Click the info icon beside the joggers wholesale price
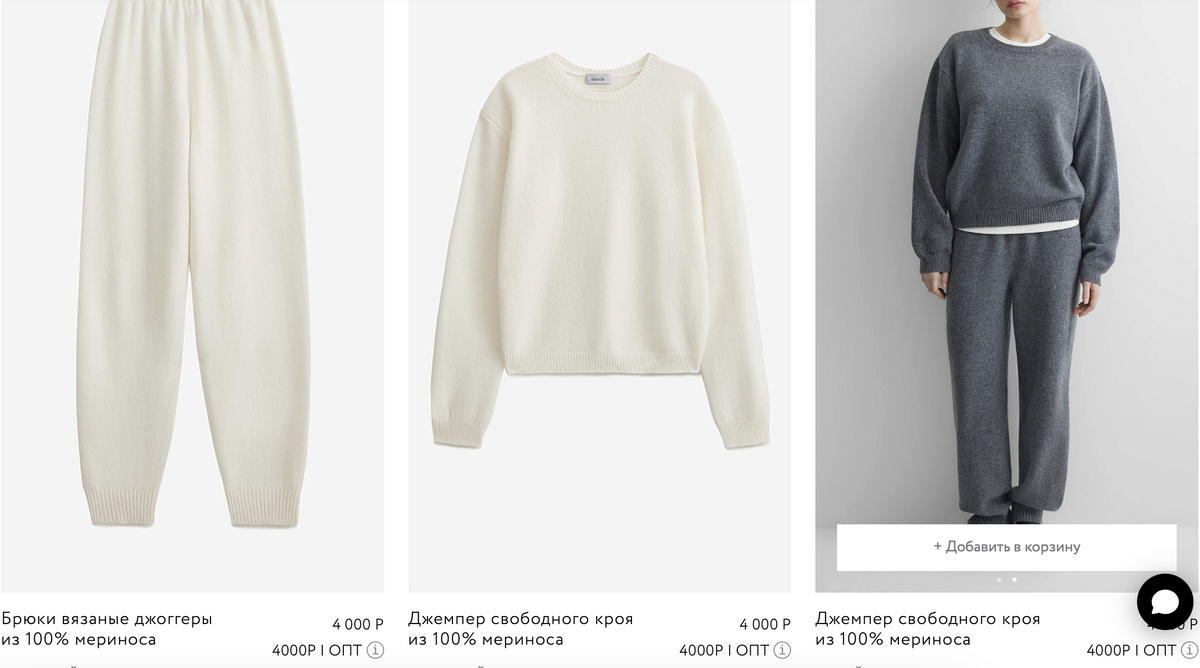Image resolution: width=1200 pixels, height=668 pixels. (376, 650)
